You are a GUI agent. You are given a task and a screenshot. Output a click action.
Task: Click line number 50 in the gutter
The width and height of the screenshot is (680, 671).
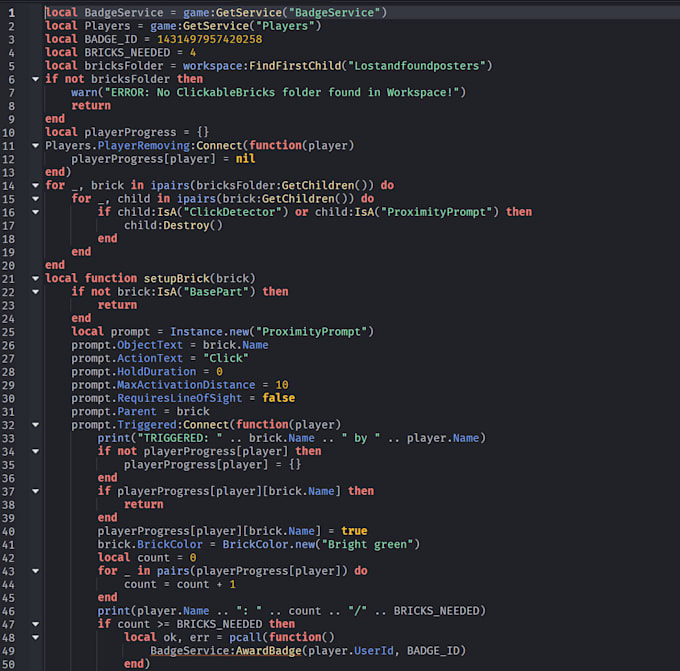pyautogui.click(x=8, y=664)
